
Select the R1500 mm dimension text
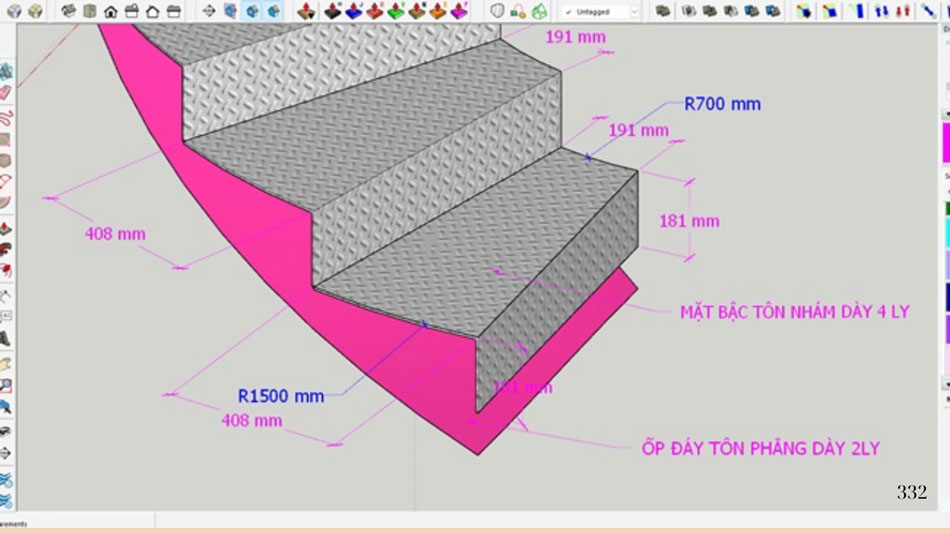[x=280, y=395]
